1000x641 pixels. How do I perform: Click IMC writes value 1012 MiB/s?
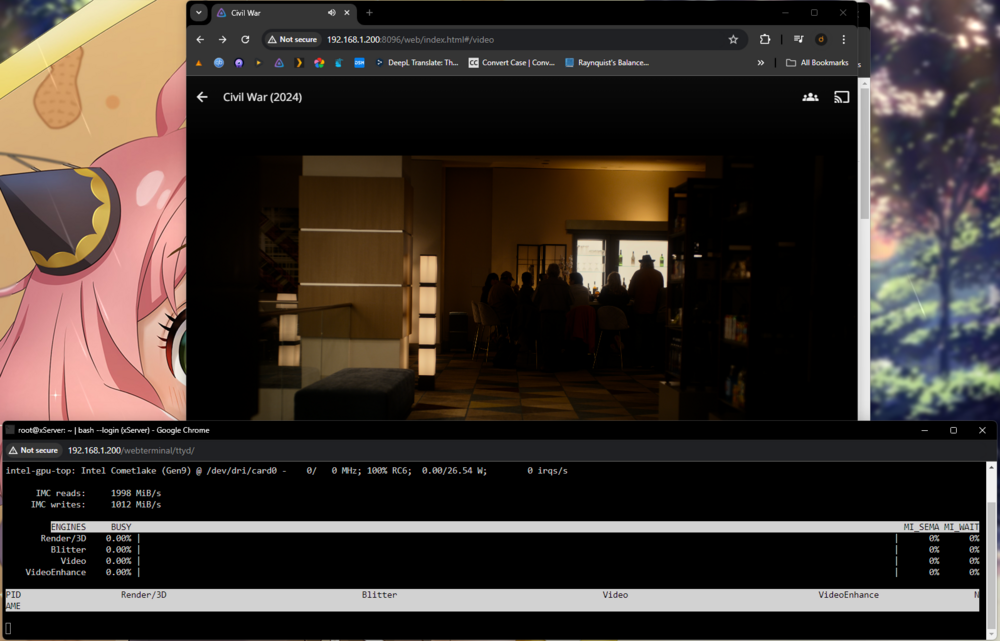coord(136,505)
